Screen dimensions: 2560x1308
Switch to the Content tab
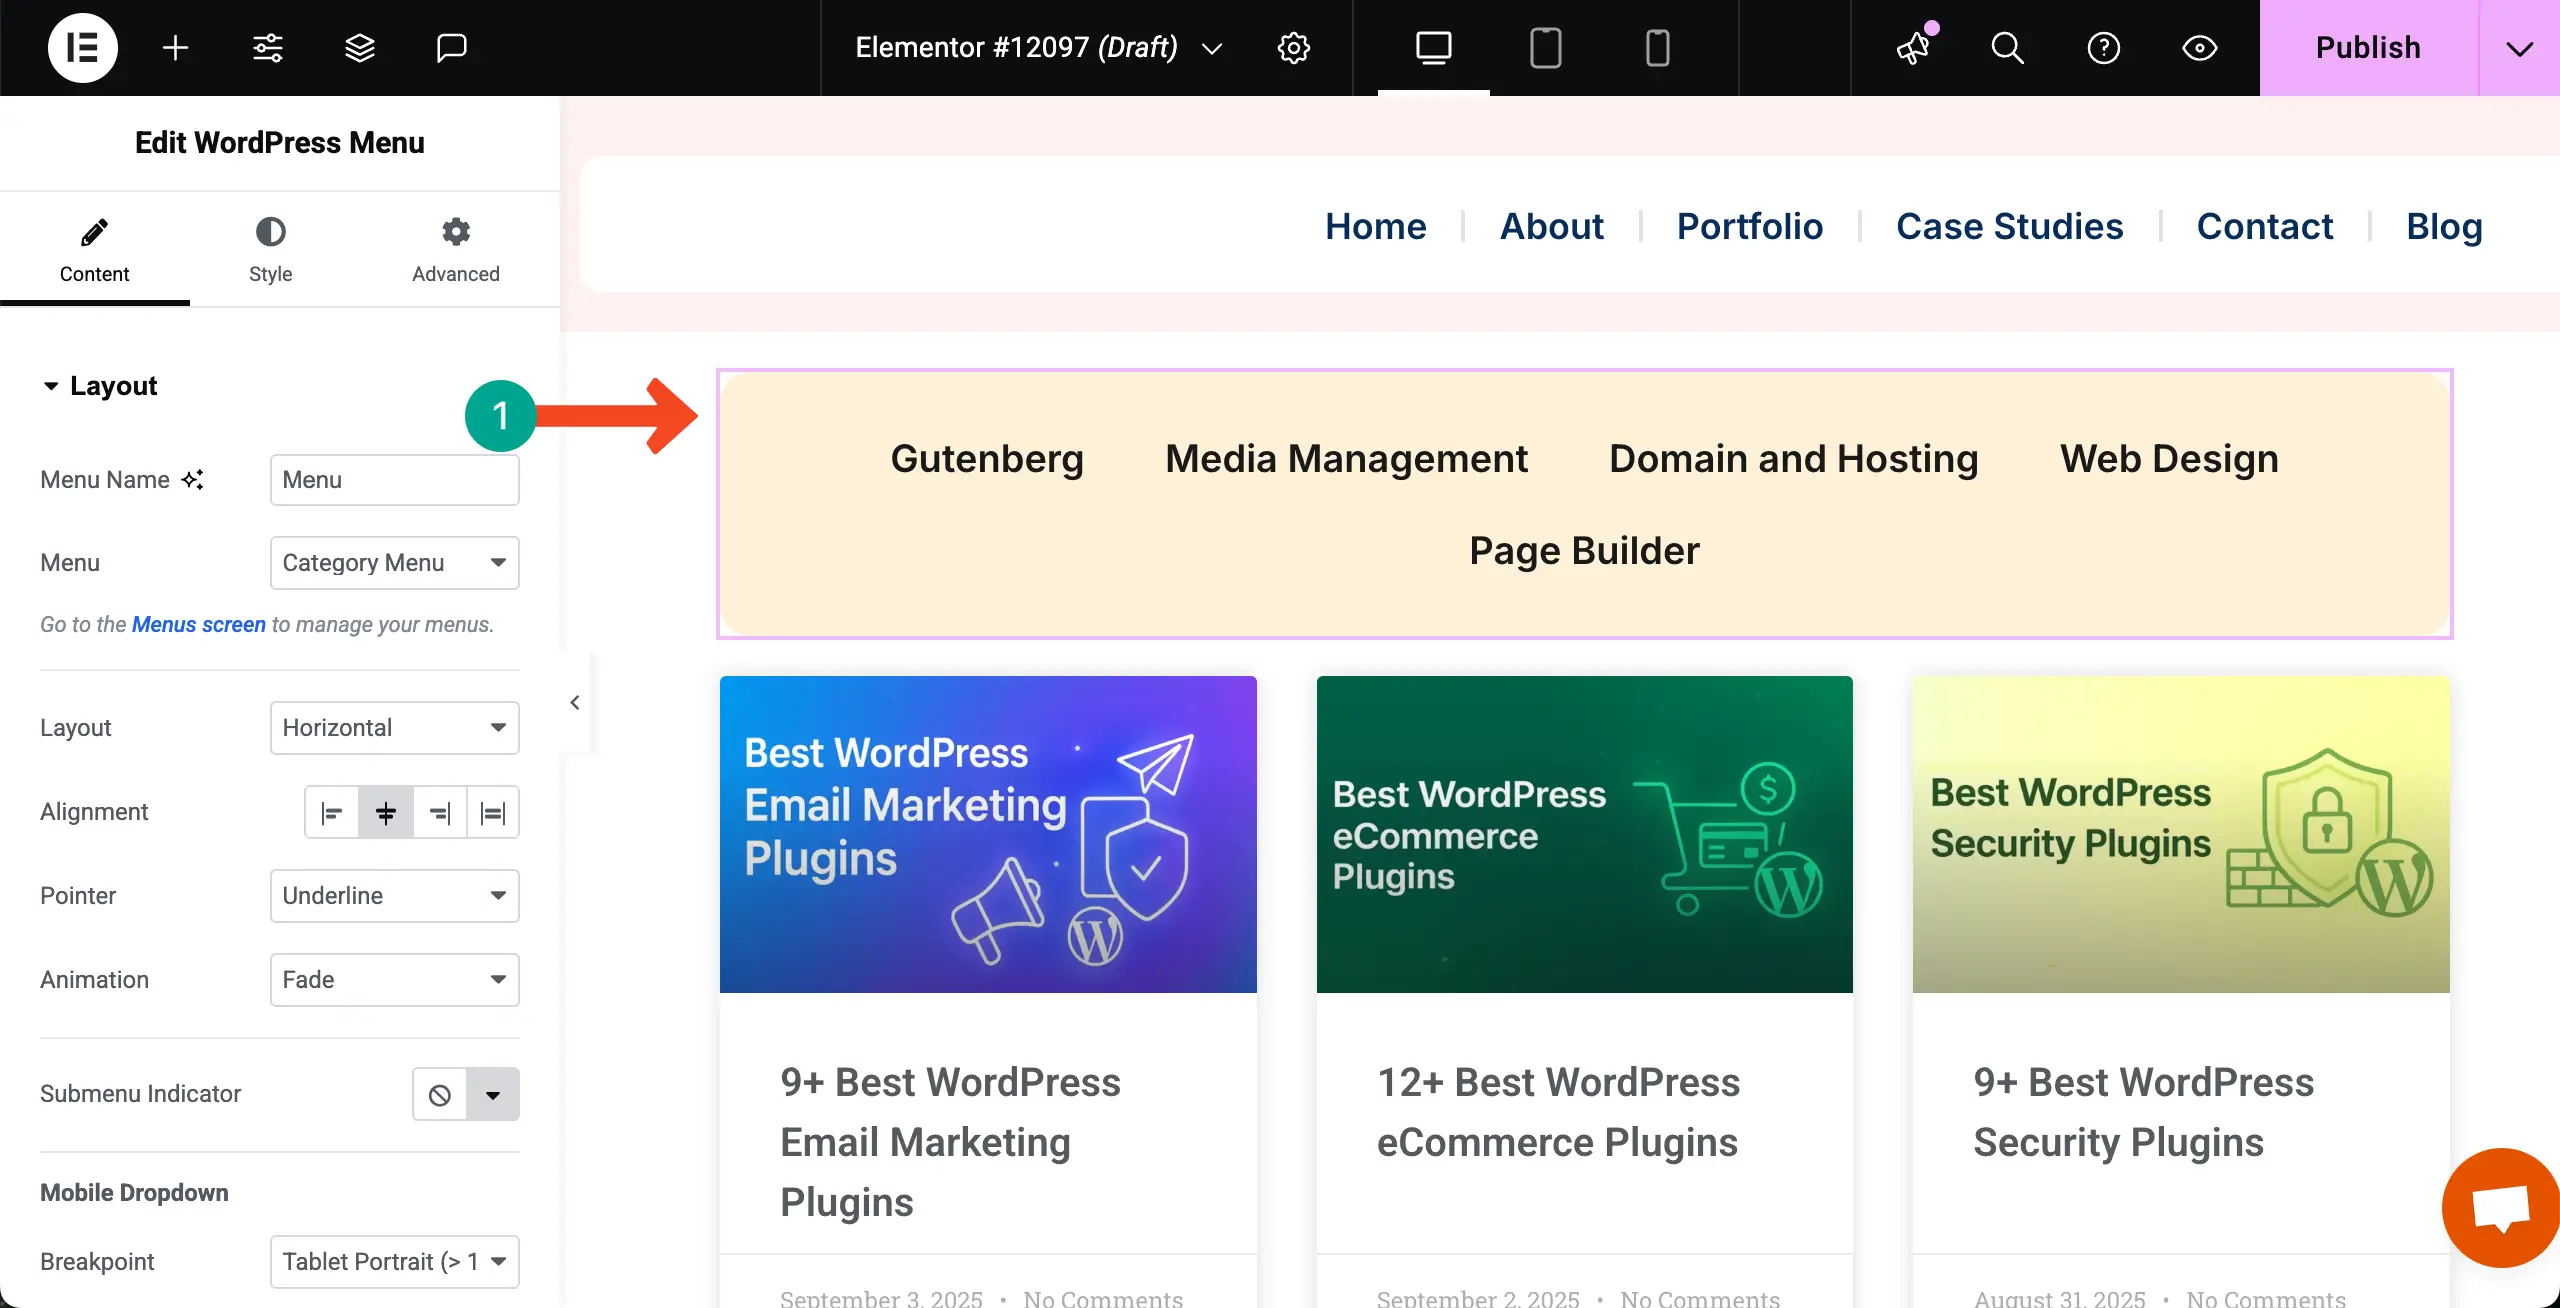[95, 250]
